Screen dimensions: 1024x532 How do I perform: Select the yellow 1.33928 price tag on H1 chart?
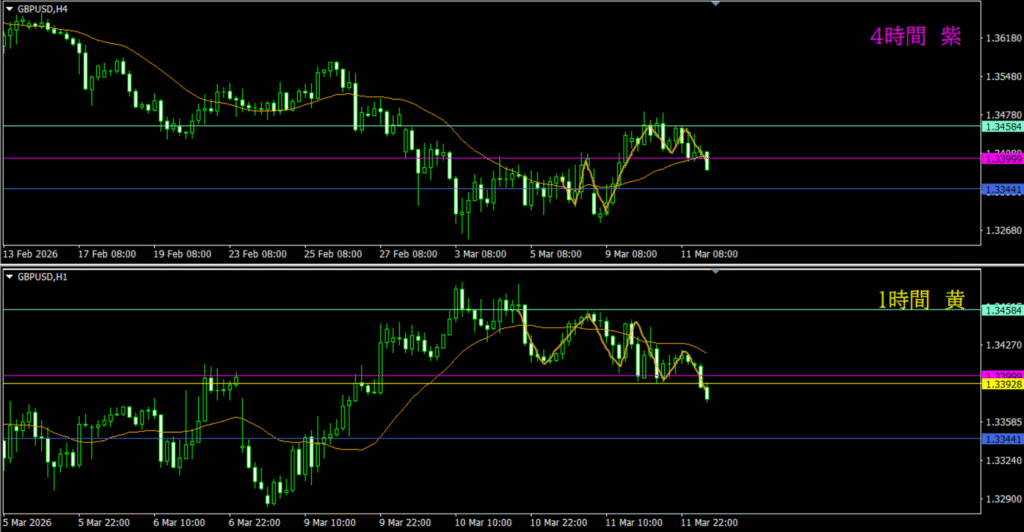click(x=1002, y=384)
